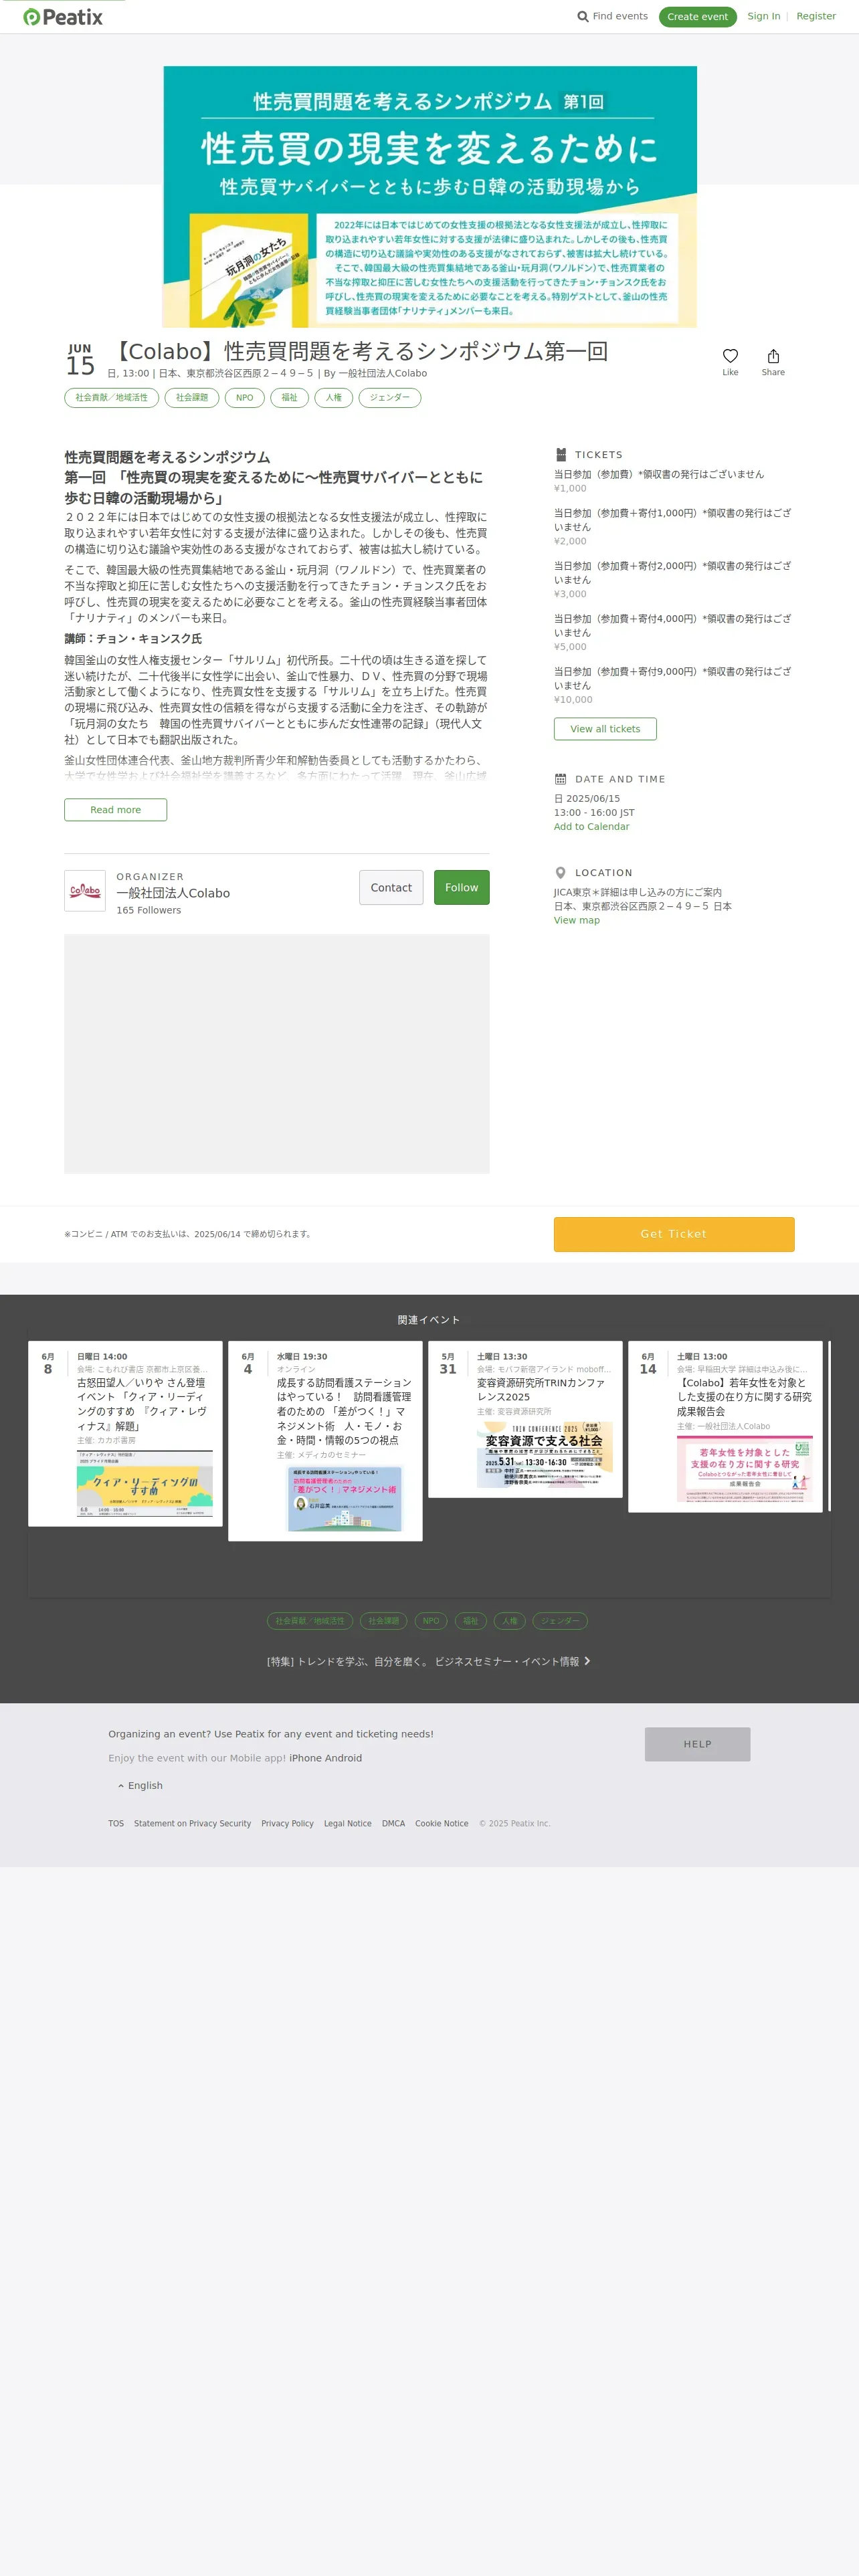Viewport: 859px width, 2576px height.
Task: Click the grey map placeholder area
Action: 277,1054
